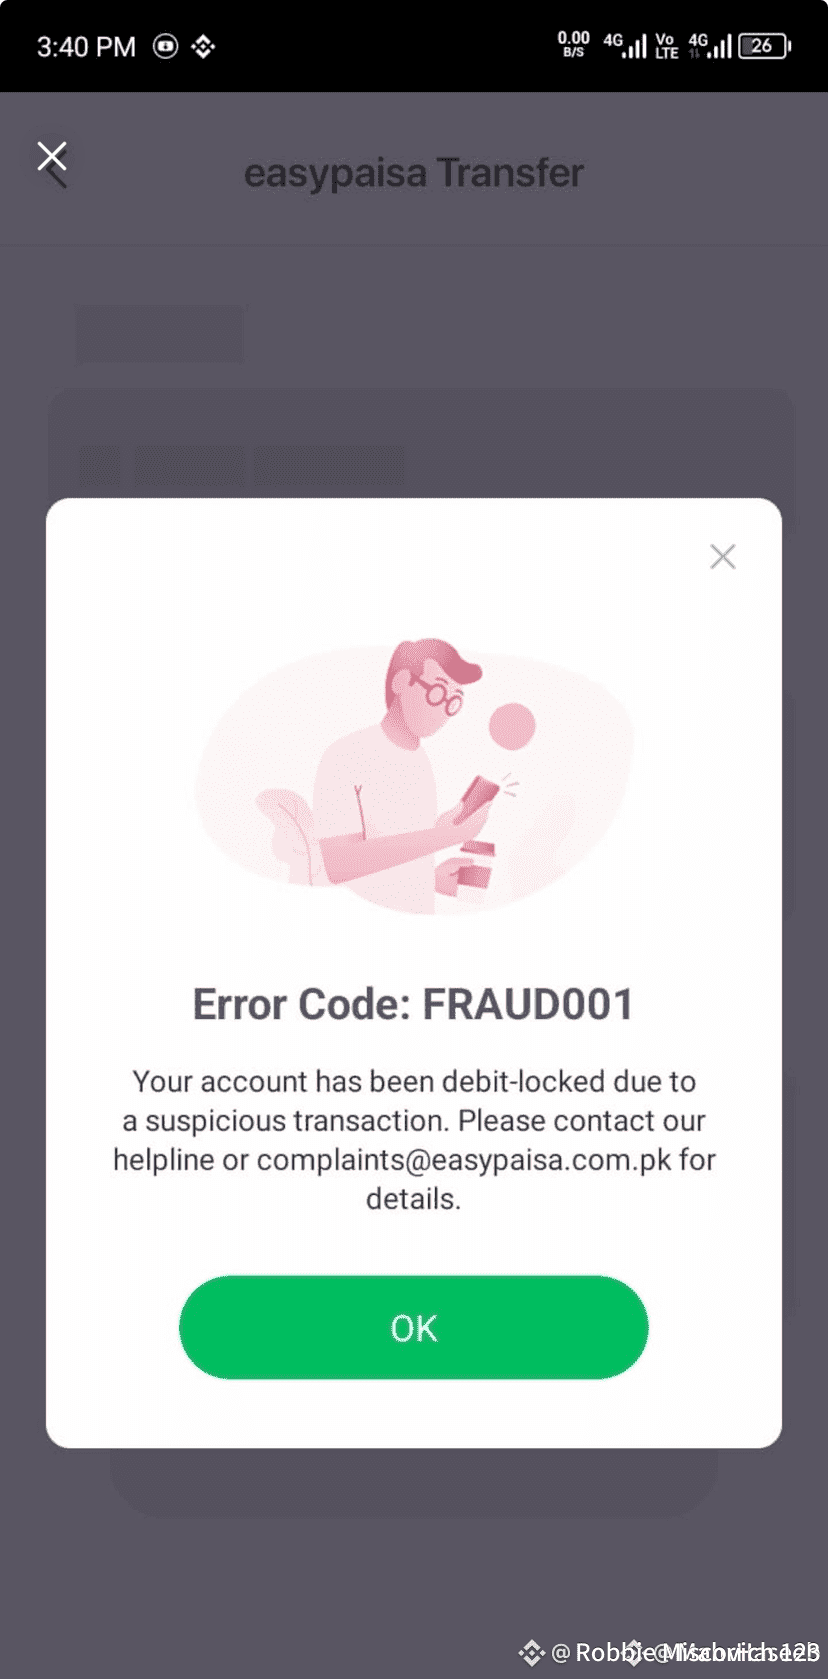This screenshot has width=828, height=1679.
Task: Tap the pink circle in the illustration
Action: pyautogui.click(x=512, y=726)
